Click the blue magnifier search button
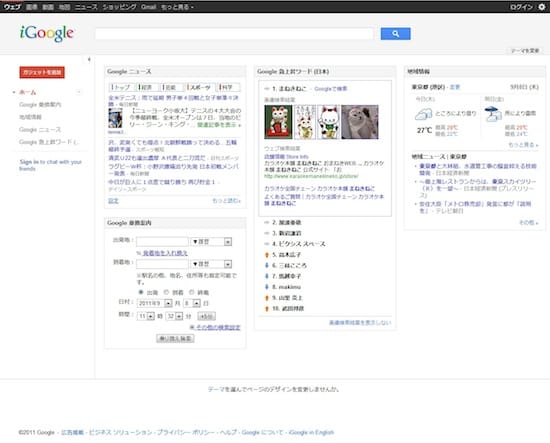Image resolution: width=550 pixels, height=443 pixels. [x=395, y=34]
